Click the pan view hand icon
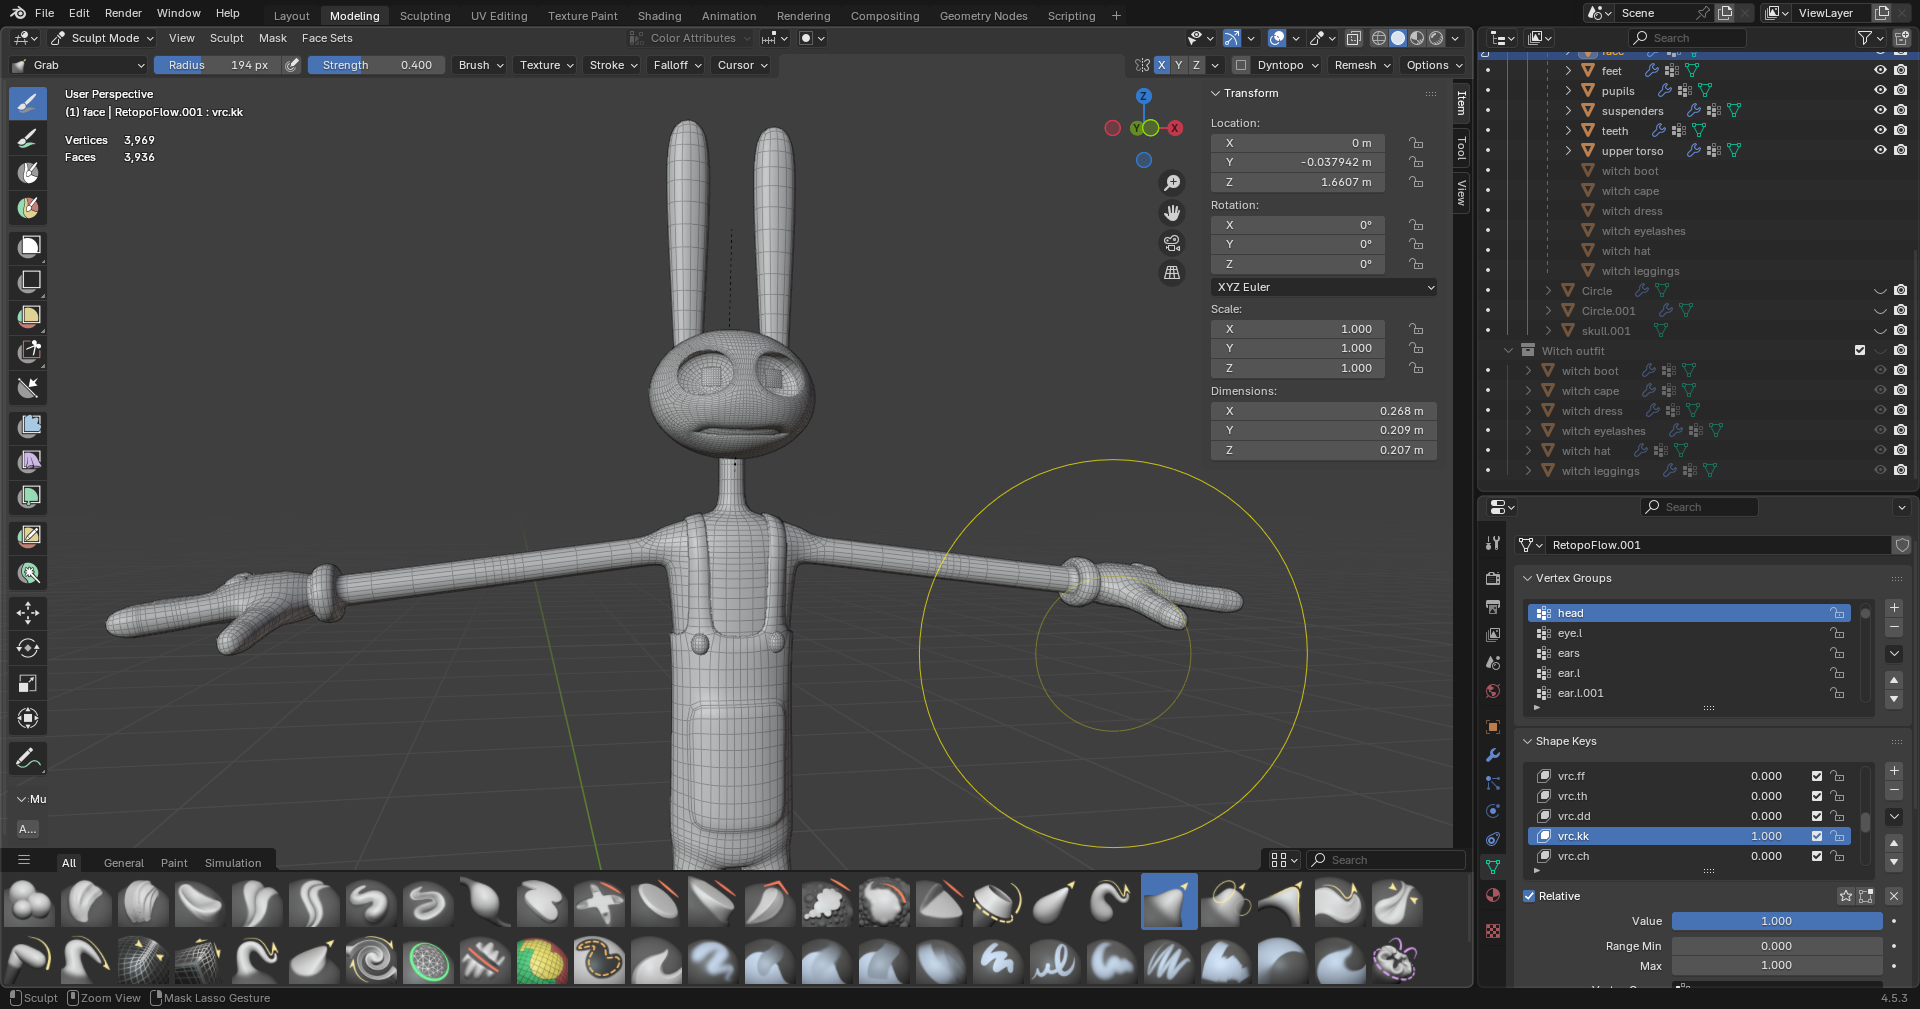Viewport: 1920px width, 1009px height. (1172, 213)
